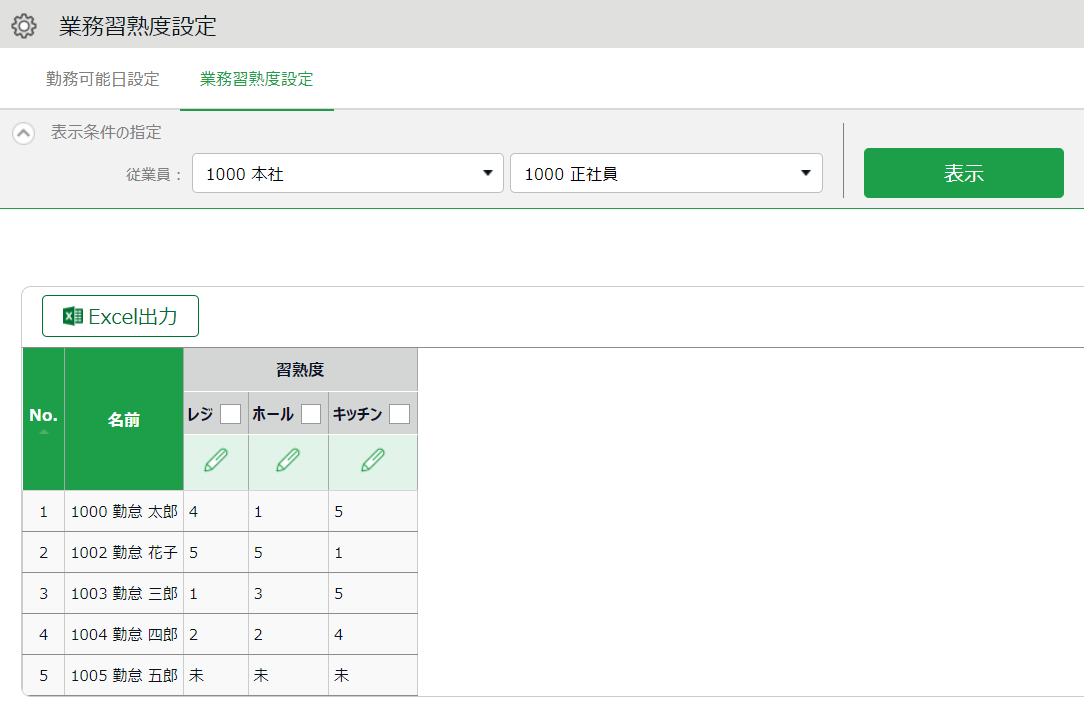Image resolution: width=1084 pixels, height=714 pixels.
Task: Enable the ホール column checkbox
Action: click(311, 414)
